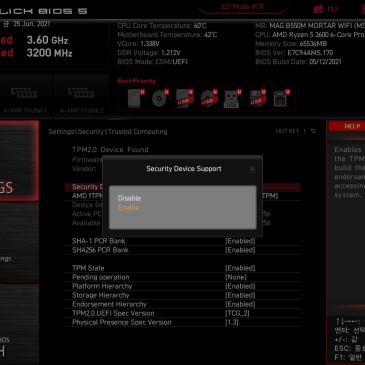The width and height of the screenshot is (365, 365).
Task: Close the Security Device Support dialog
Action: click(252, 169)
